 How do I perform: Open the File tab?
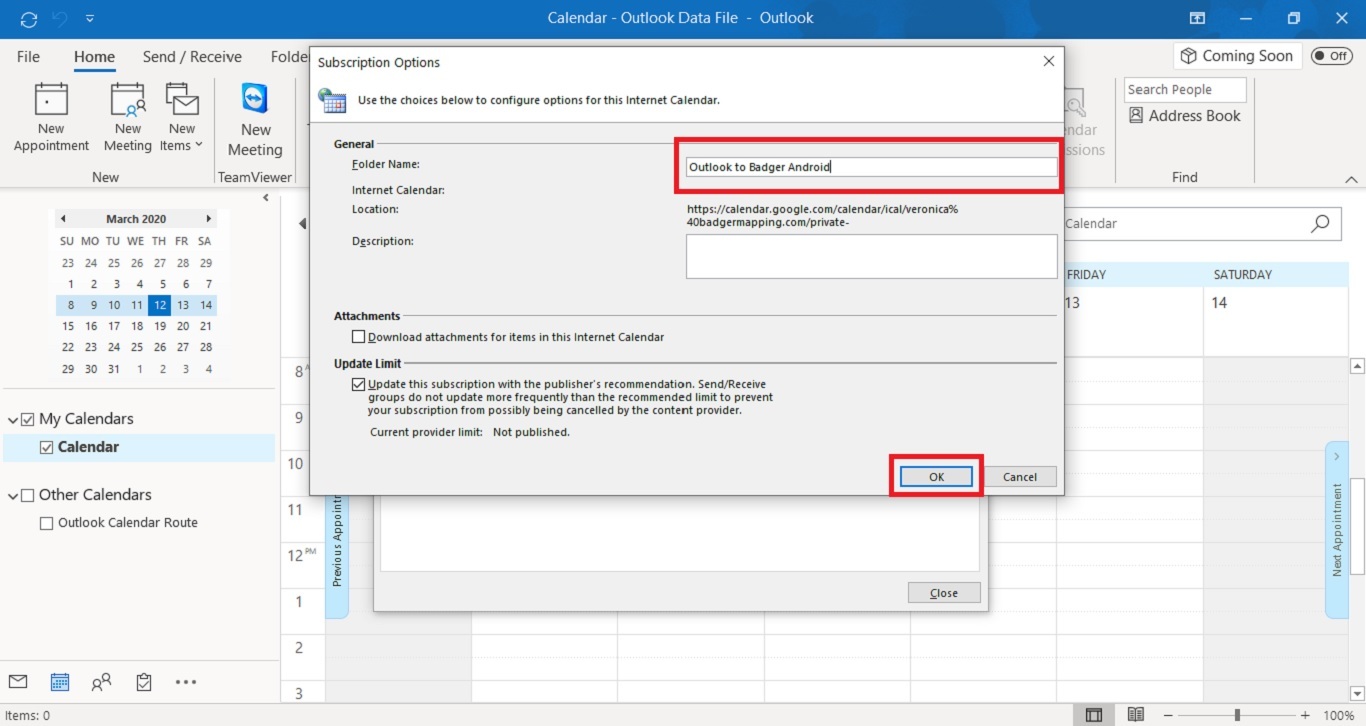(28, 57)
